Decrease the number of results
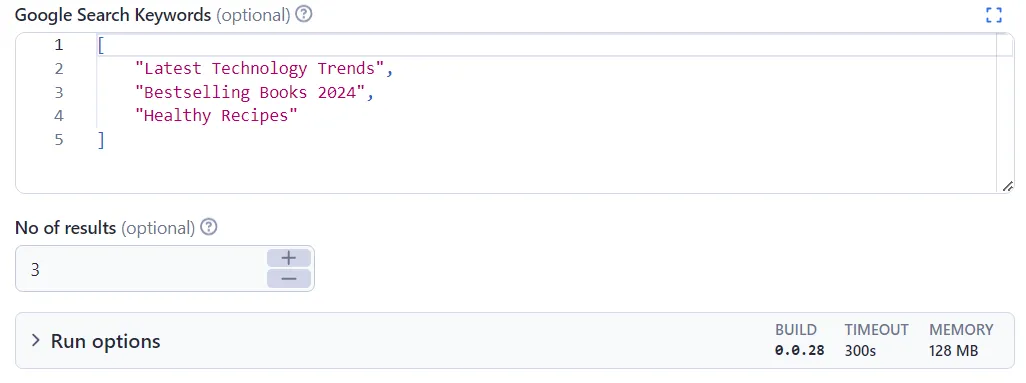Image resolution: width=1026 pixels, height=383 pixels. click(x=289, y=279)
